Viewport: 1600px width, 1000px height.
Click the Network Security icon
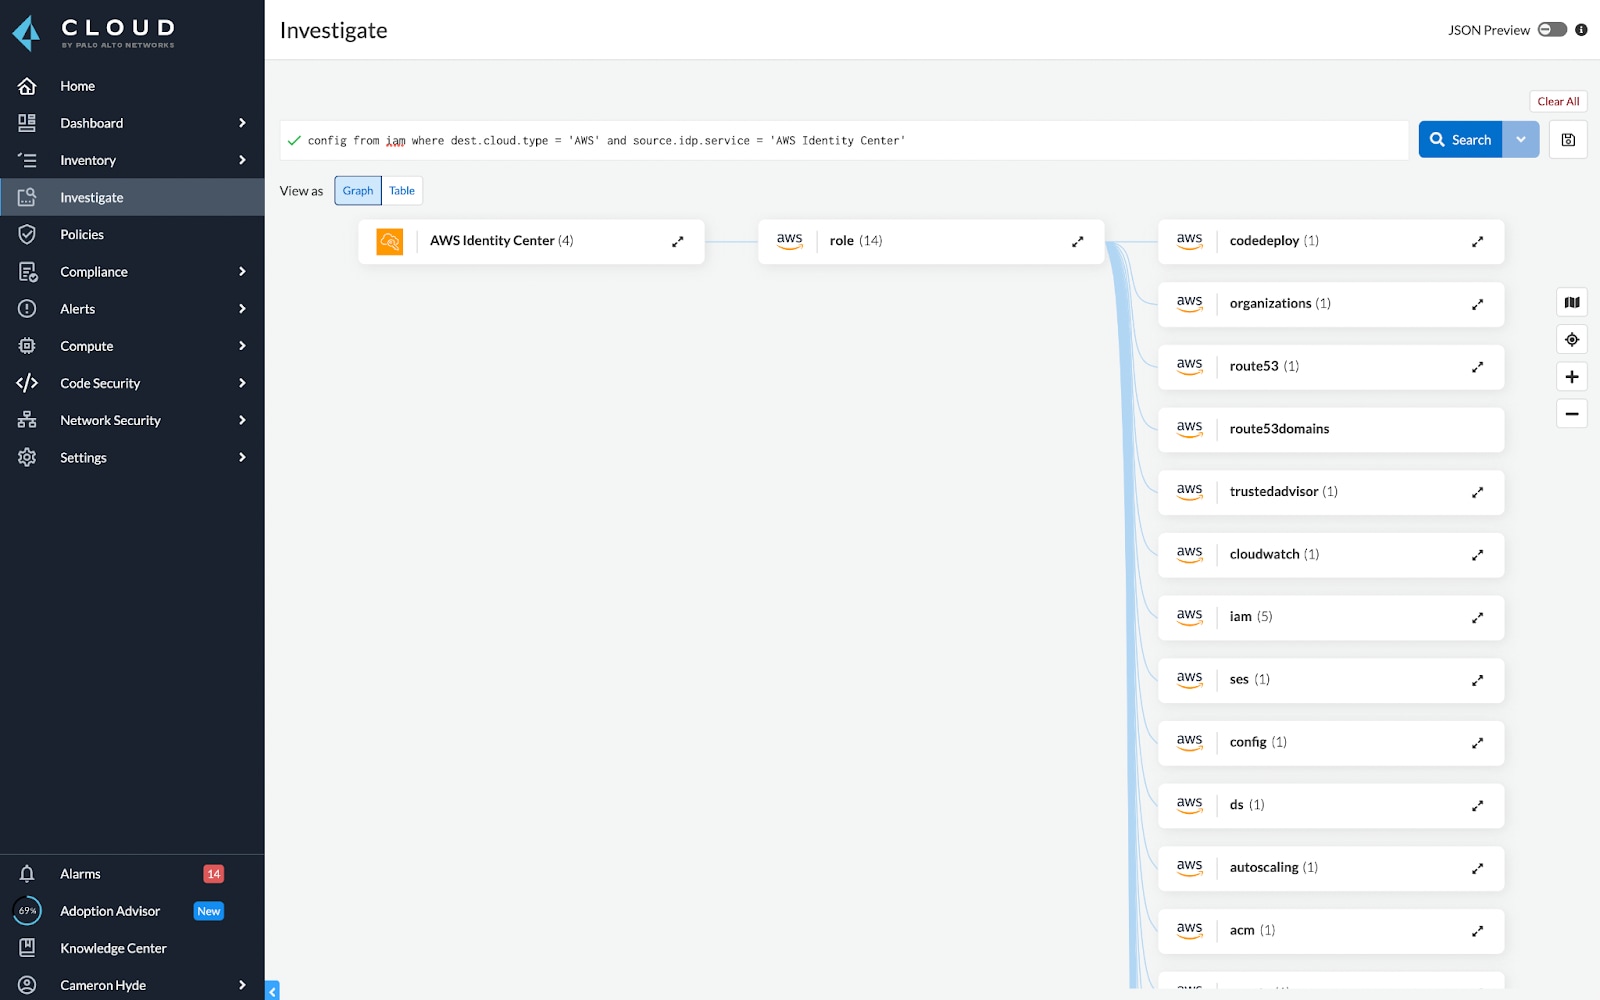pyautogui.click(x=27, y=420)
